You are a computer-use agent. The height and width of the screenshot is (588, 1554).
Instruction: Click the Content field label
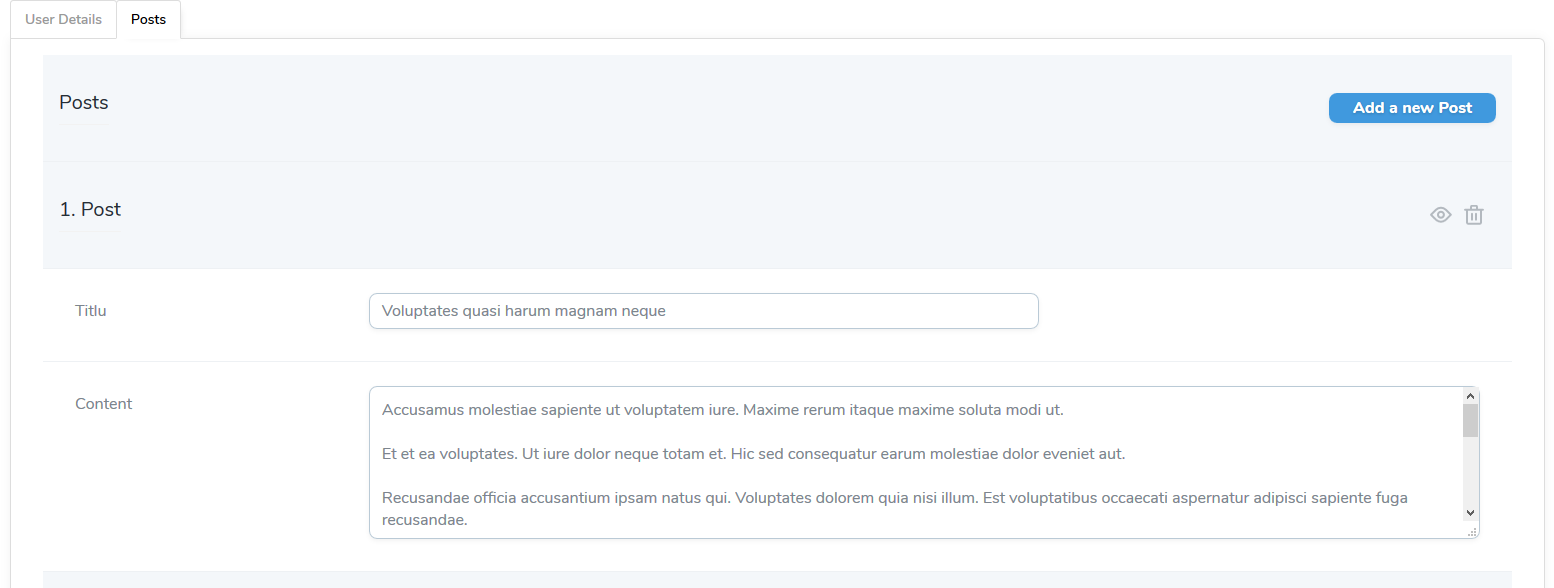104,404
